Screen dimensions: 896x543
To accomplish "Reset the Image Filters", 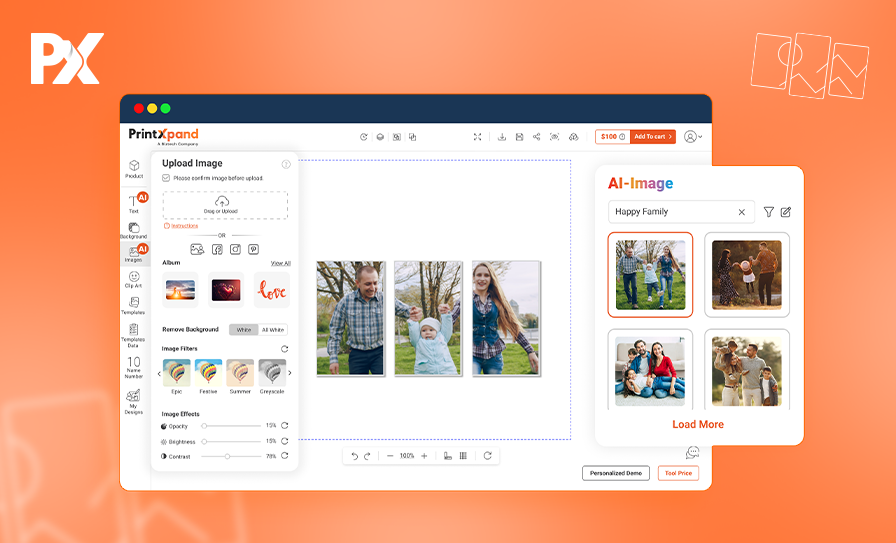I will [x=285, y=349].
